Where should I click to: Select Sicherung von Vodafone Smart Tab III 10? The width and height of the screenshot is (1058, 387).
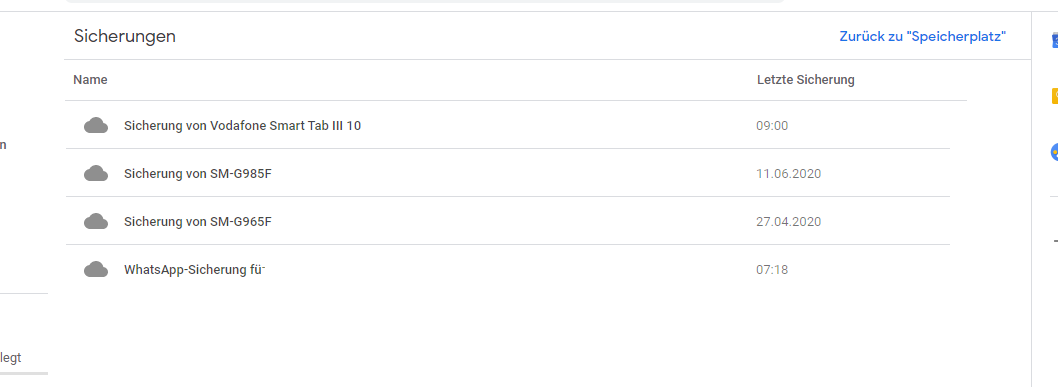[x=507, y=125]
